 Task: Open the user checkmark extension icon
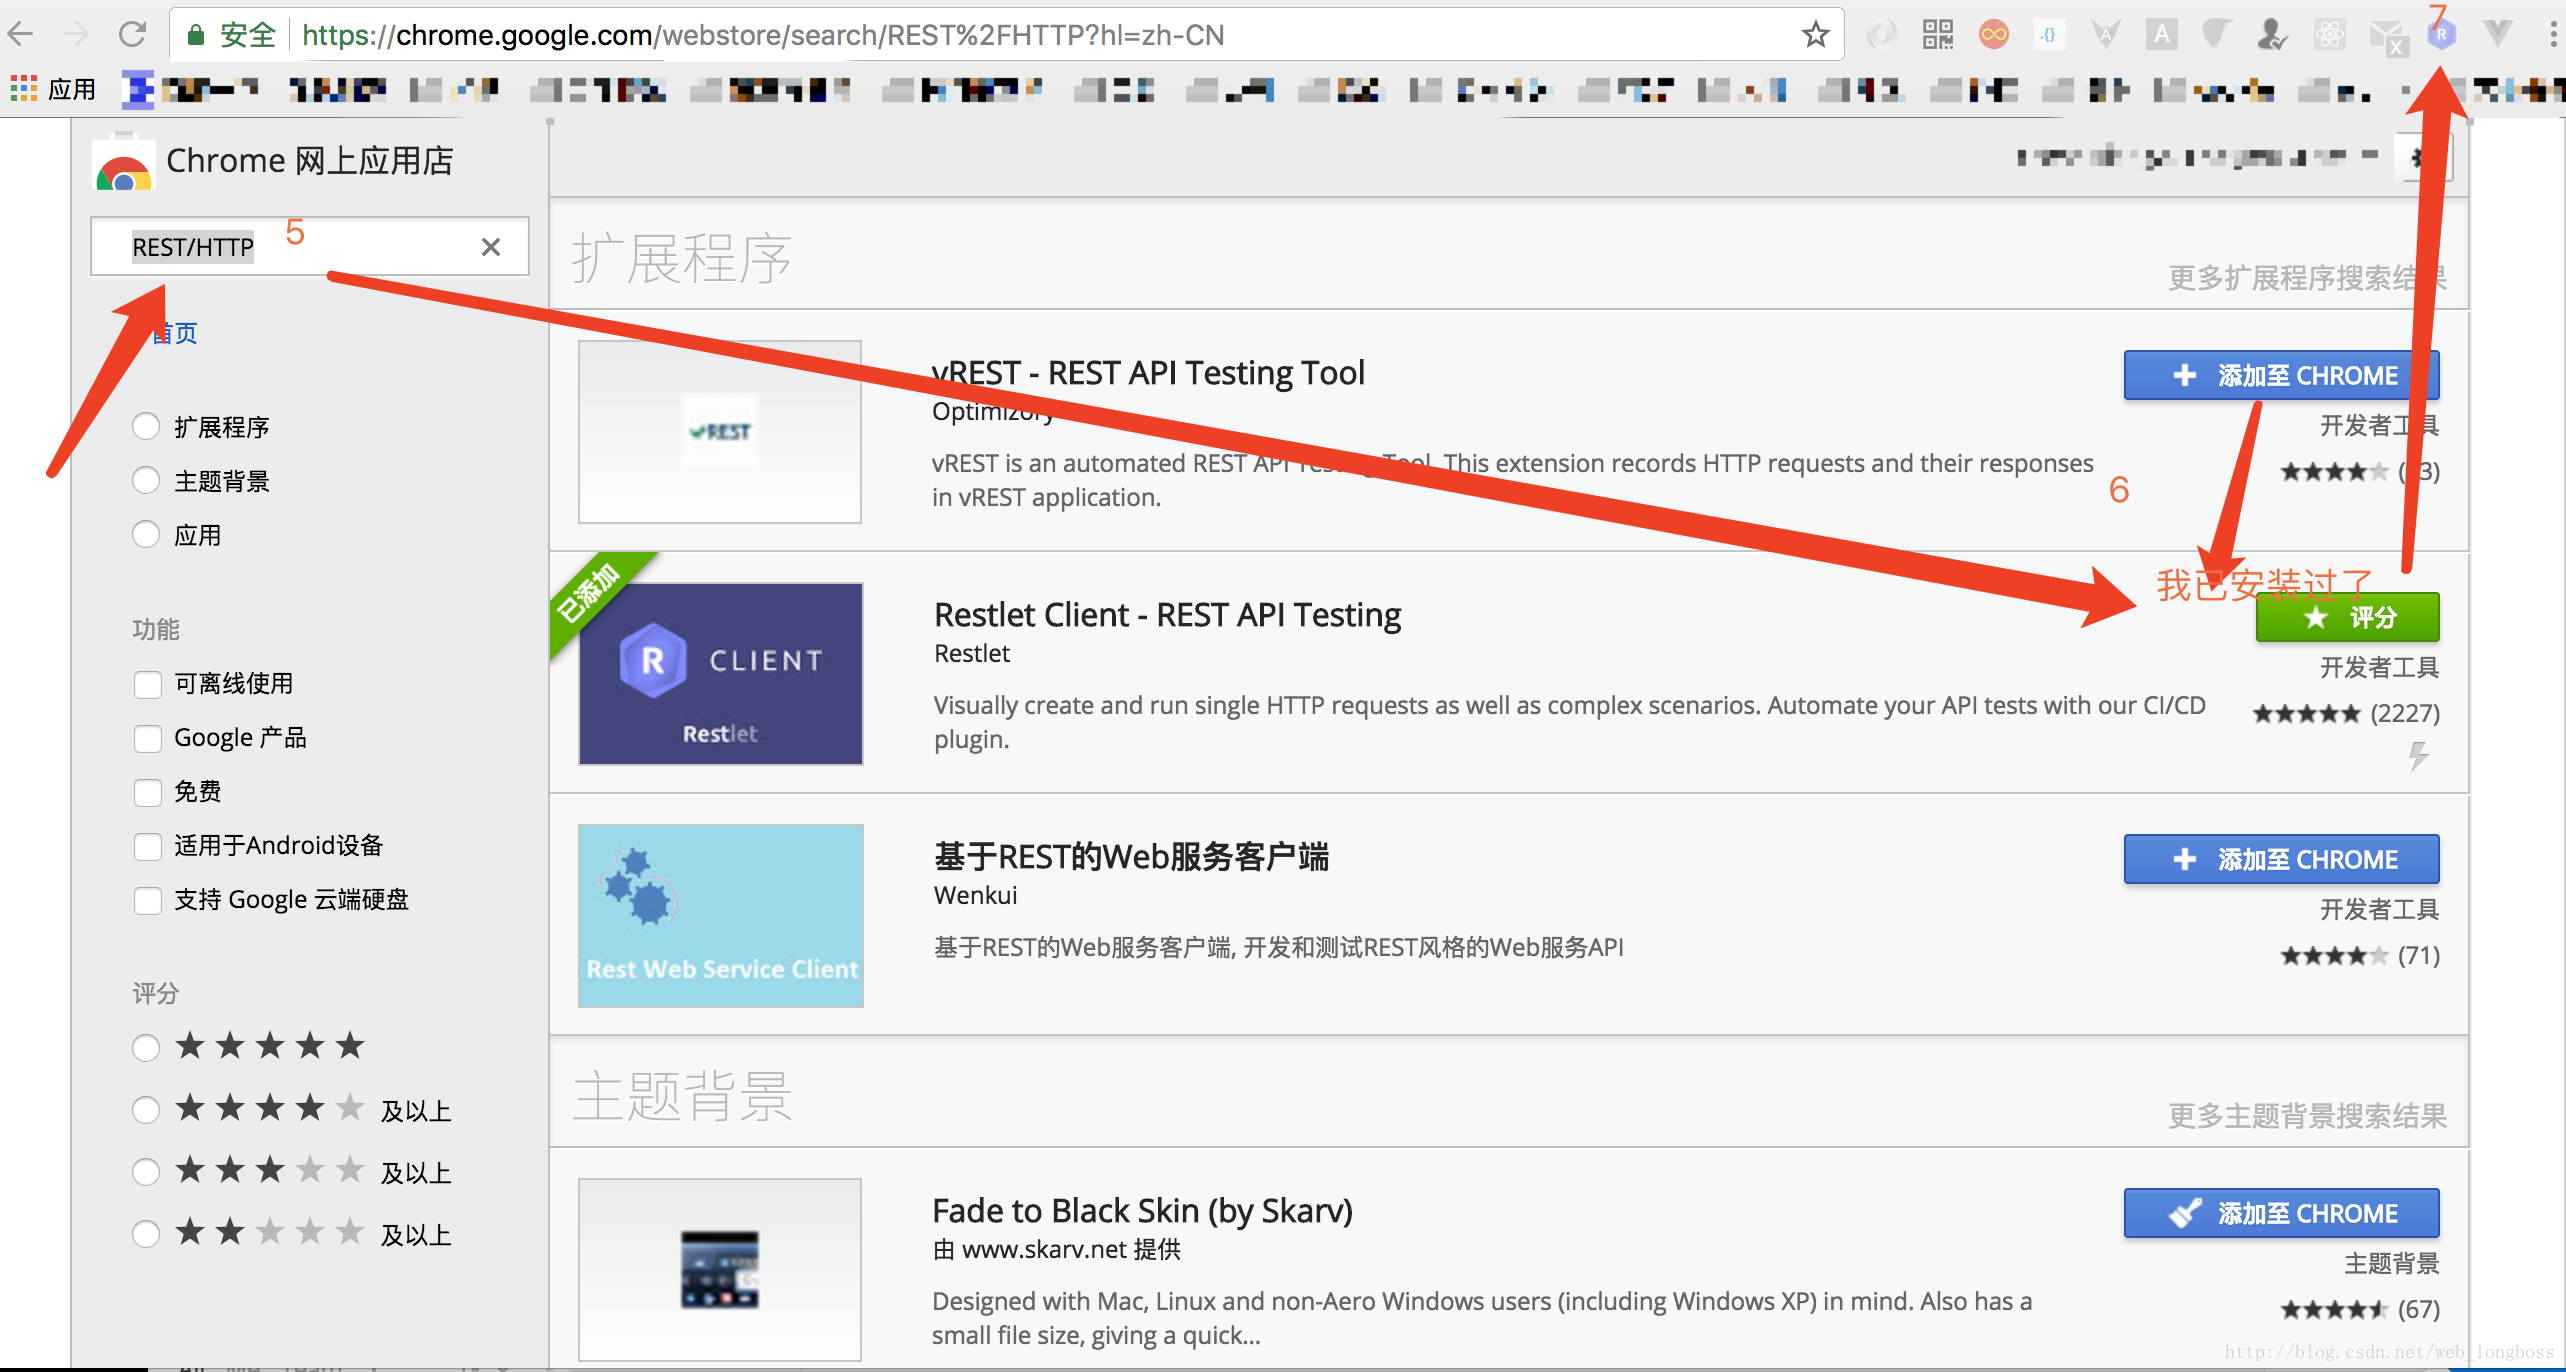[x=2273, y=35]
